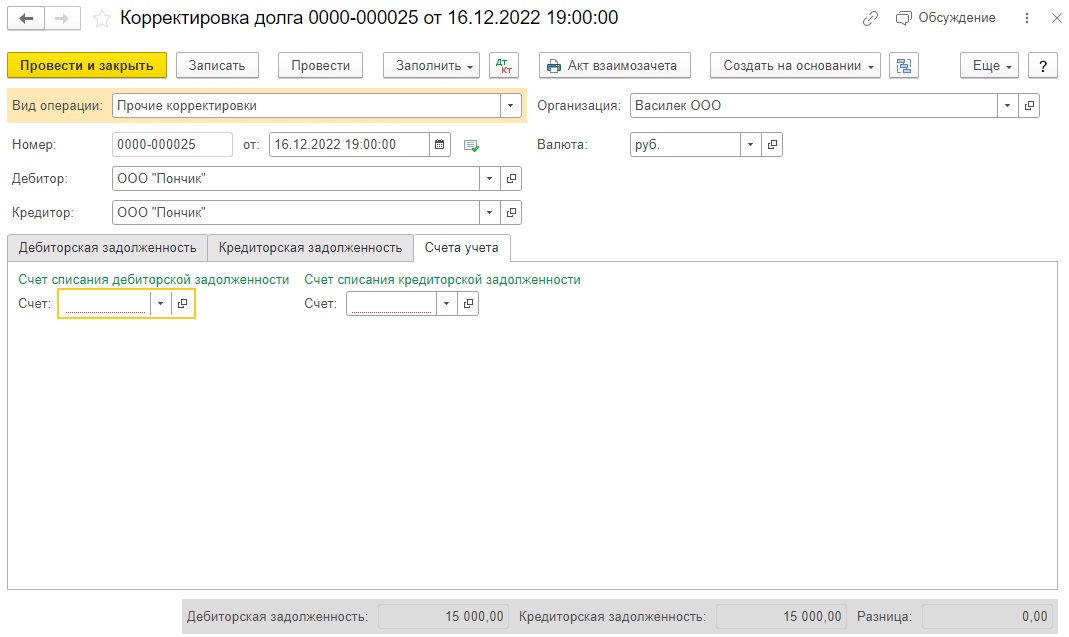Click the Записать button

point(217,65)
